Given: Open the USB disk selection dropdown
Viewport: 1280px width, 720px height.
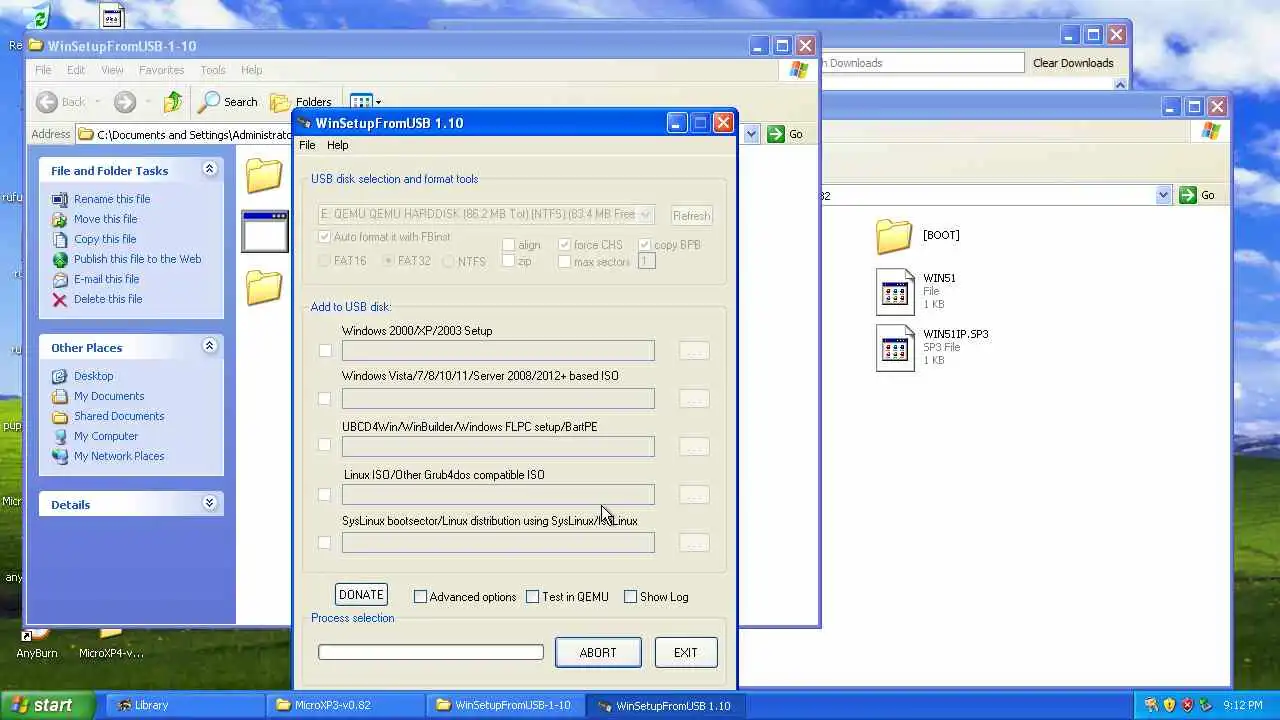Looking at the screenshot, I should 646,214.
